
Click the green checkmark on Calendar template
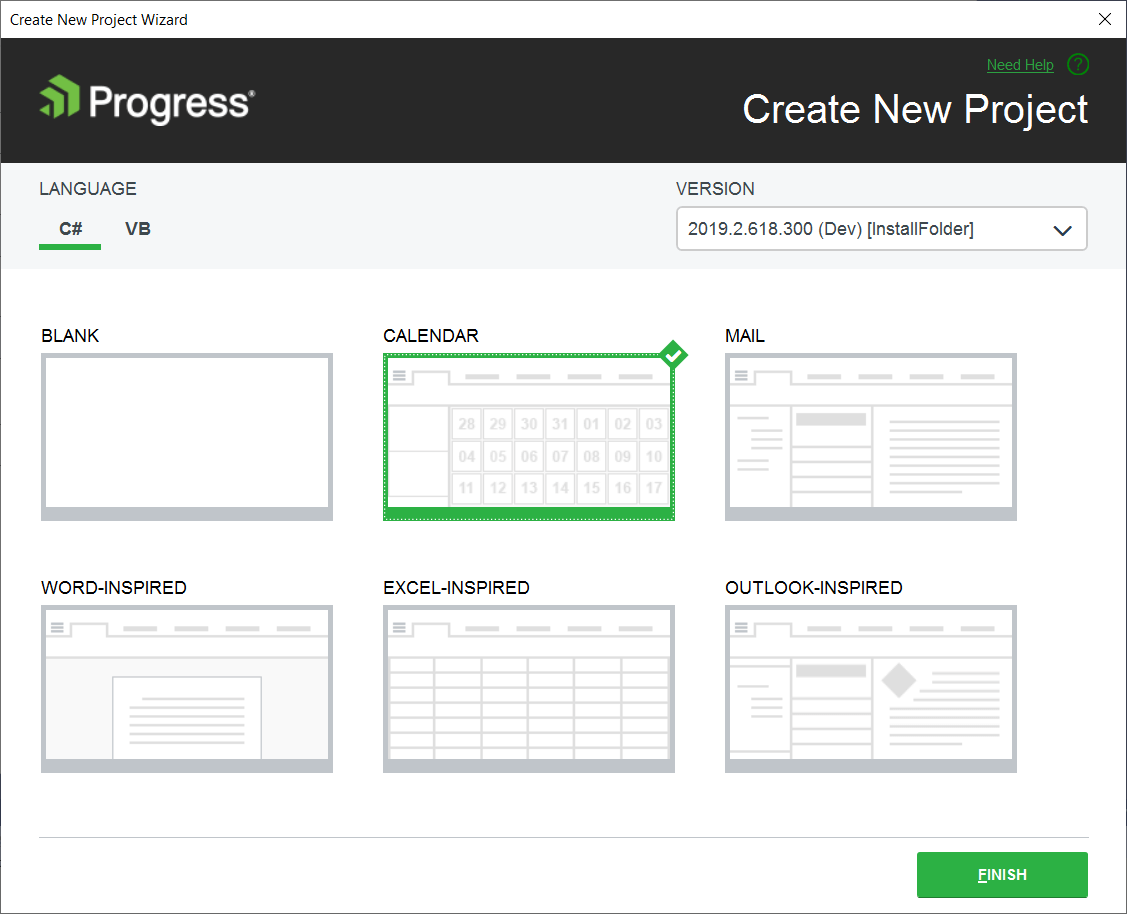tap(673, 354)
